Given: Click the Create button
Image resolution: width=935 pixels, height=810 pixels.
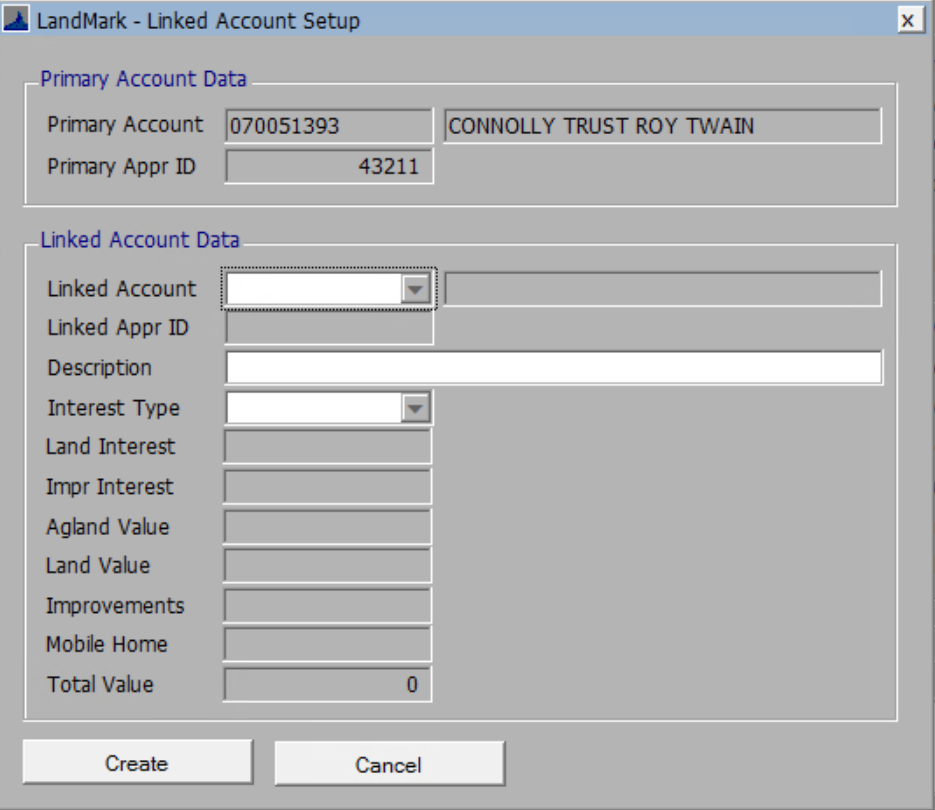Looking at the screenshot, I should (x=136, y=761).
